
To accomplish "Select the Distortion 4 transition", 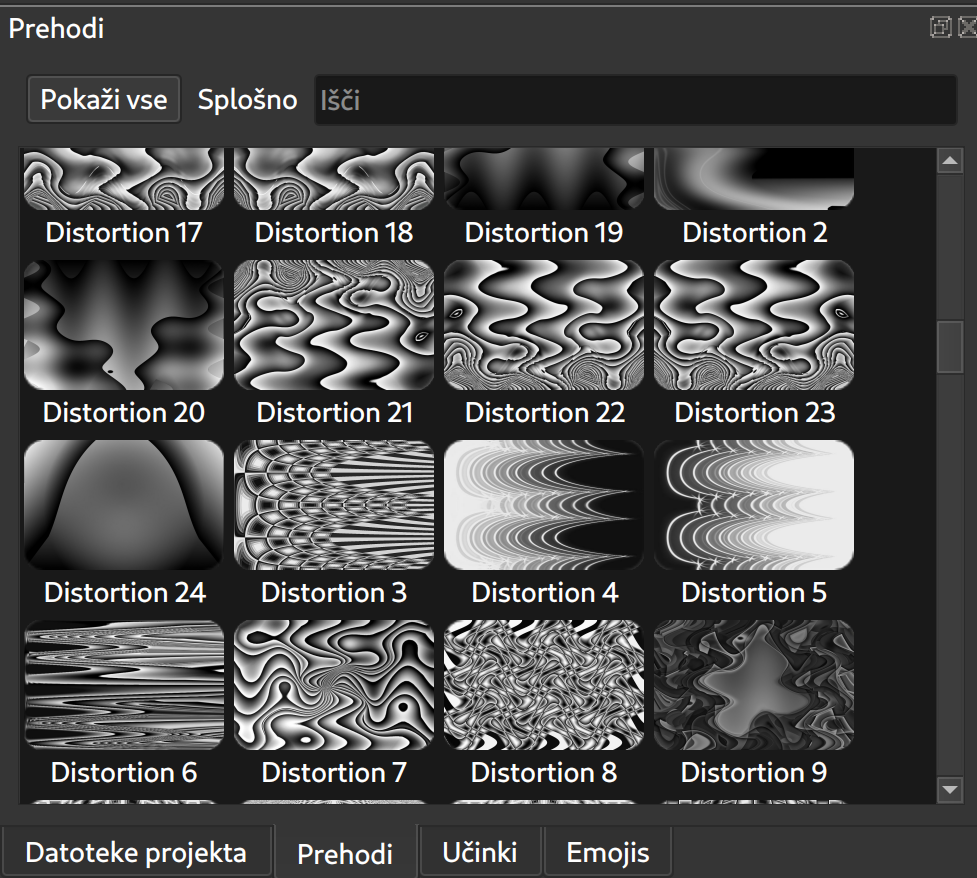I will pyautogui.click(x=544, y=524).
